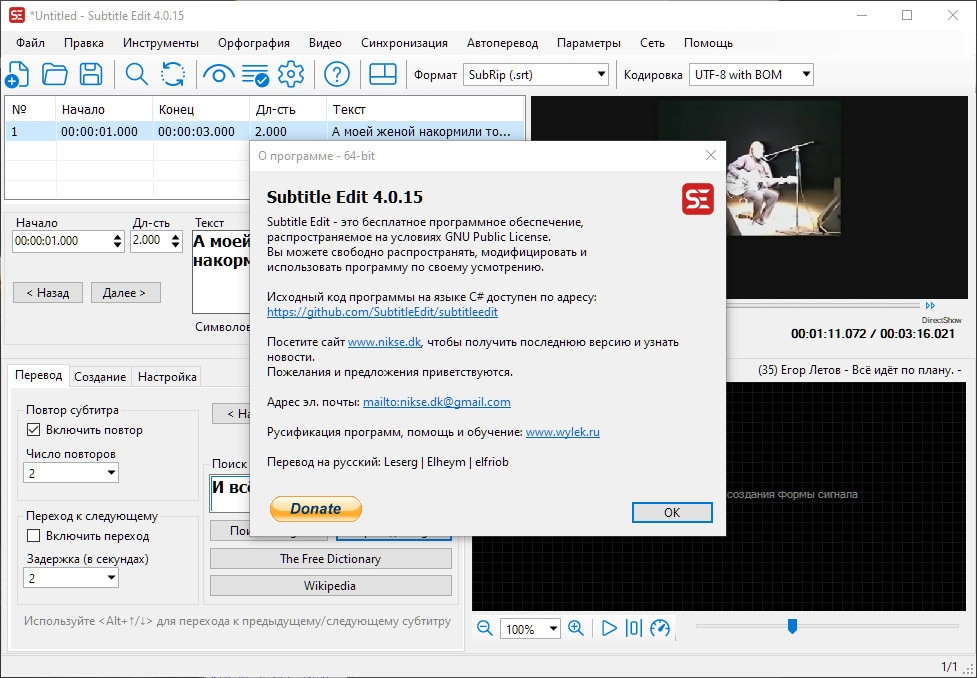The height and width of the screenshot is (678, 977).
Task: Zoom out the waveform
Action: 484,628
